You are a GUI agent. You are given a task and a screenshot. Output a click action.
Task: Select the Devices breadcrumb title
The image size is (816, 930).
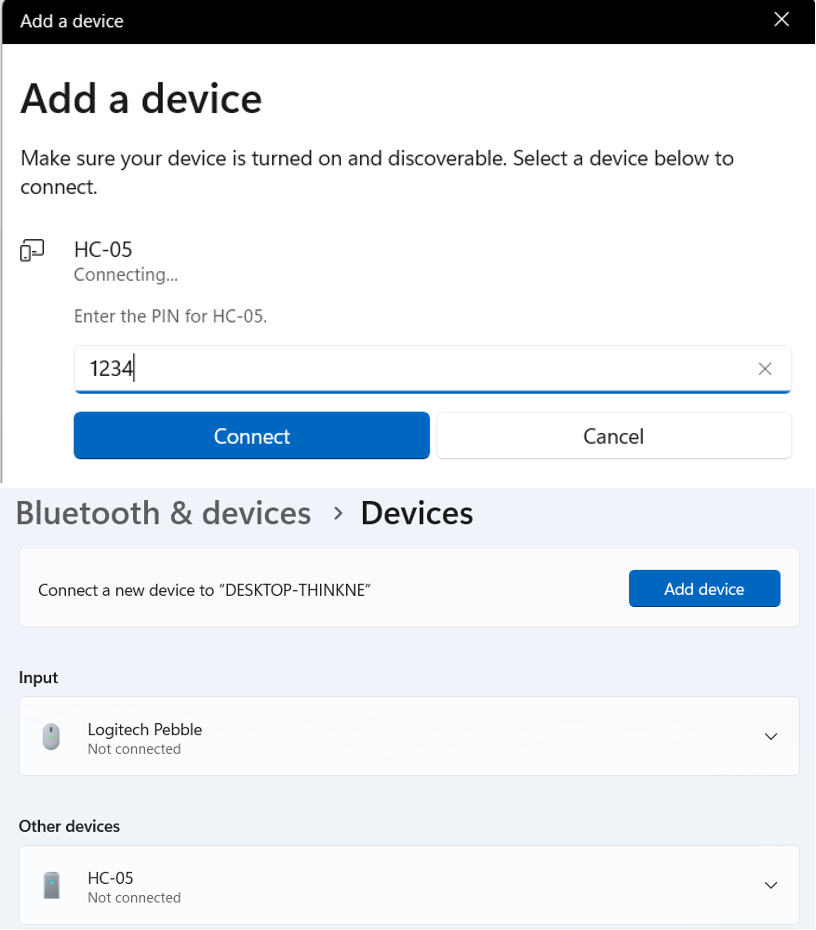coord(417,513)
